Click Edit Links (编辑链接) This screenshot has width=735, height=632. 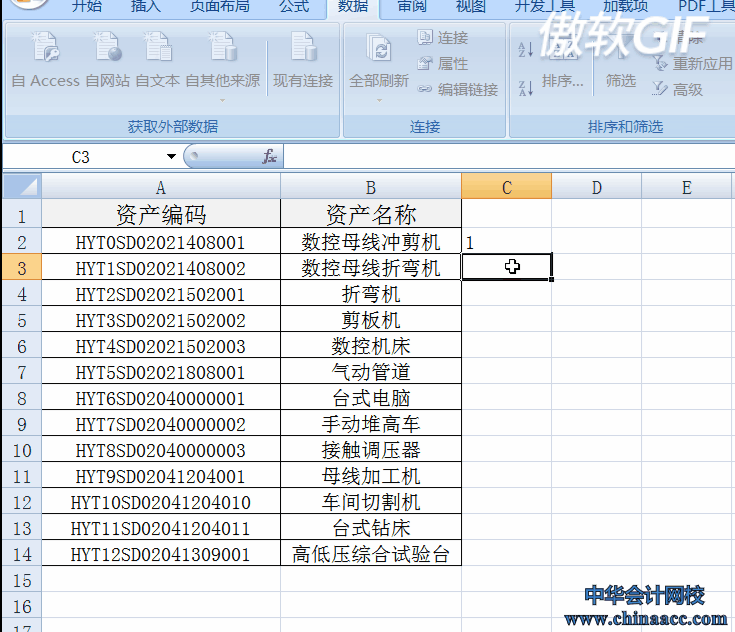point(458,89)
